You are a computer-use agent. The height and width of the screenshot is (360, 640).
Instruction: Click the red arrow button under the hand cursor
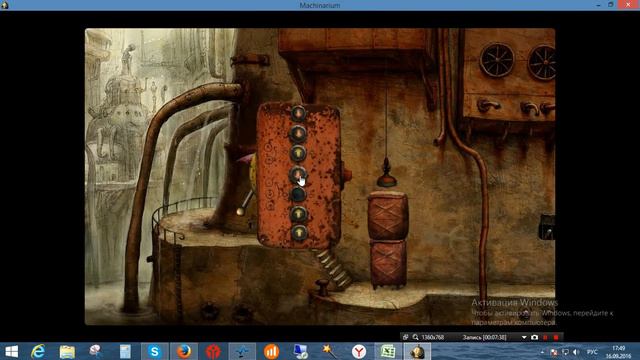point(298,174)
